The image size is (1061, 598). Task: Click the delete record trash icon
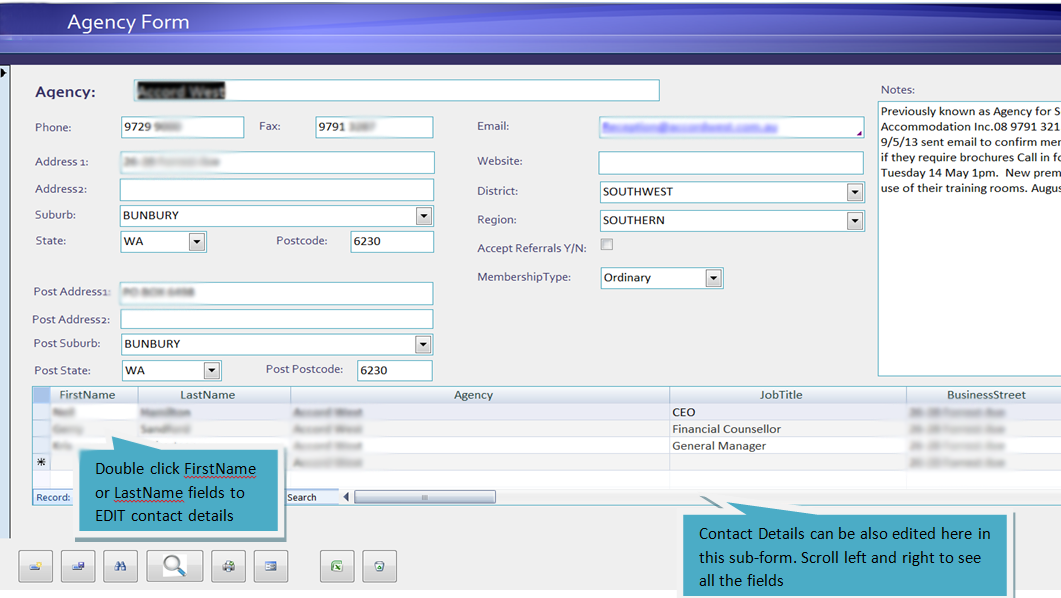[381, 566]
